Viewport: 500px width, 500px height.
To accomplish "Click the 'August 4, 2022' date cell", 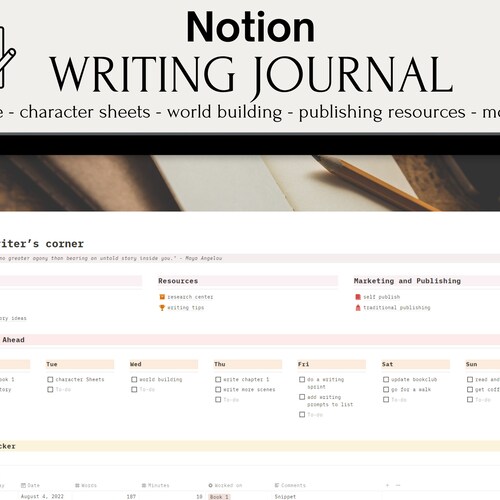I will [42, 496].
